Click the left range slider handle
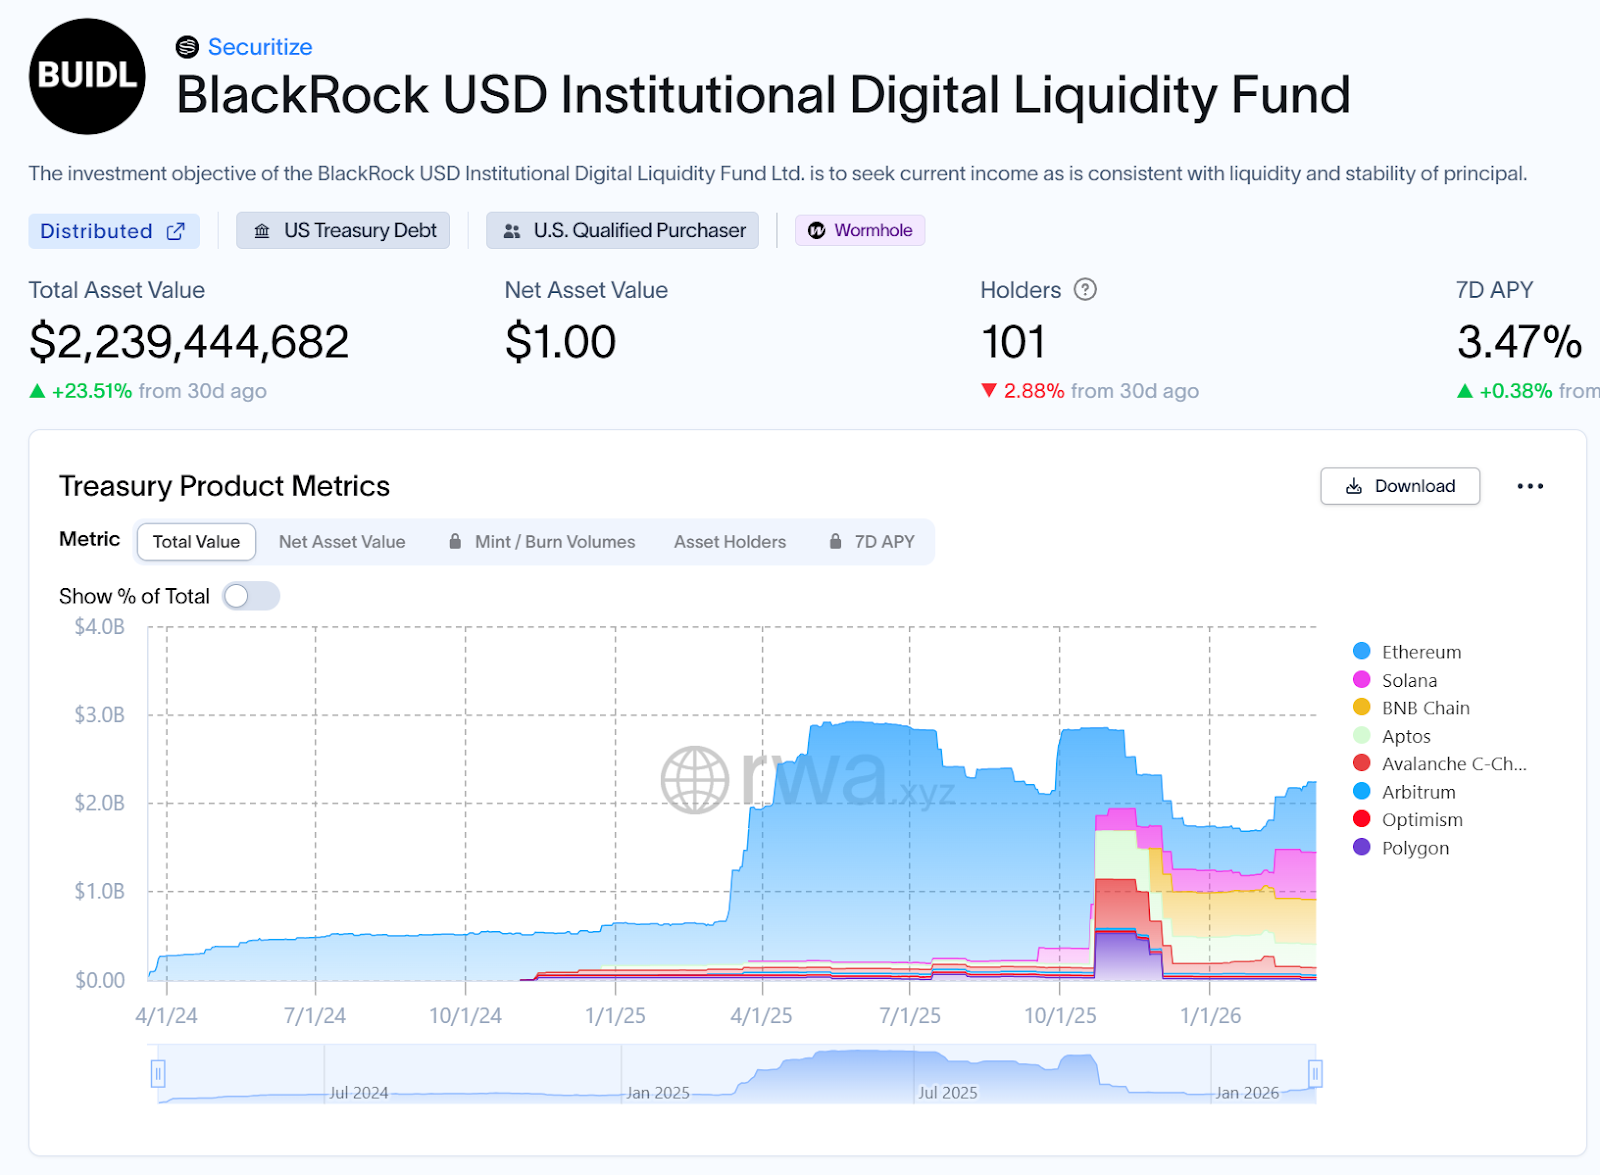Viewport: 1600px width, 1175px height. [158, 1074]
